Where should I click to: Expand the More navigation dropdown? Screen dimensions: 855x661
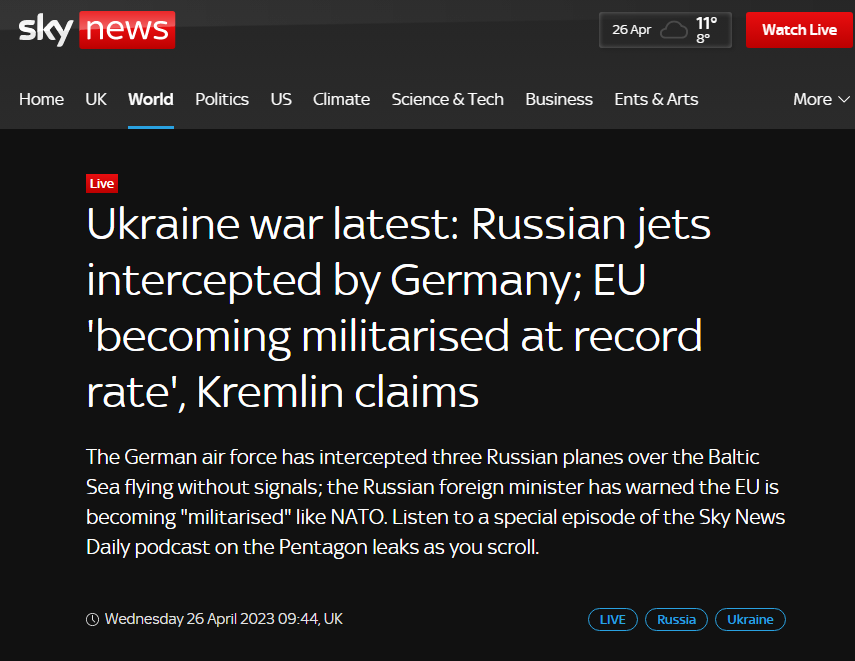click(821, 99)
